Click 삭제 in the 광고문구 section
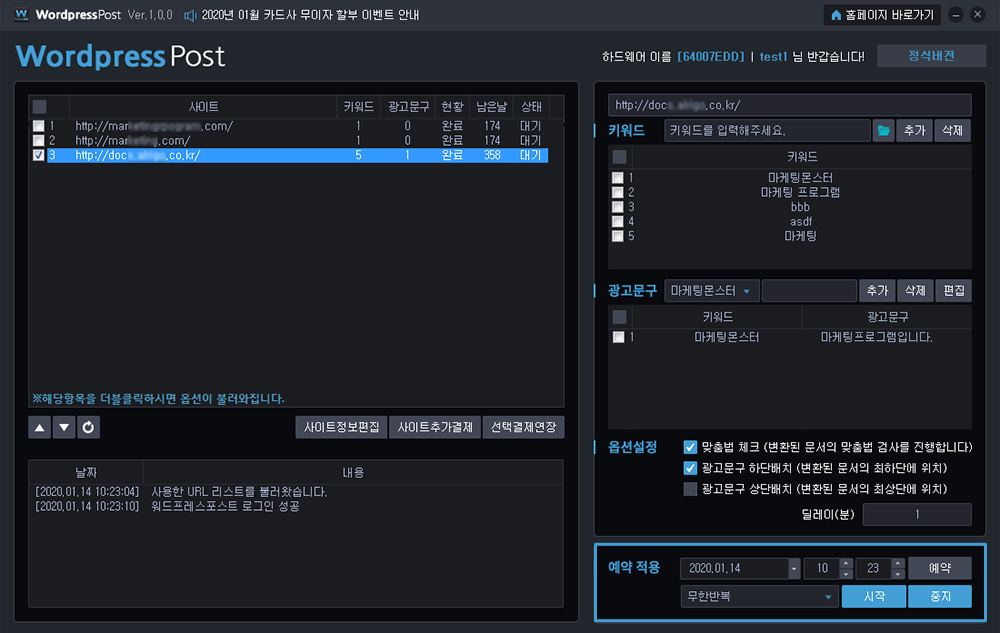 pyautogui.click(x=915, y=291)
